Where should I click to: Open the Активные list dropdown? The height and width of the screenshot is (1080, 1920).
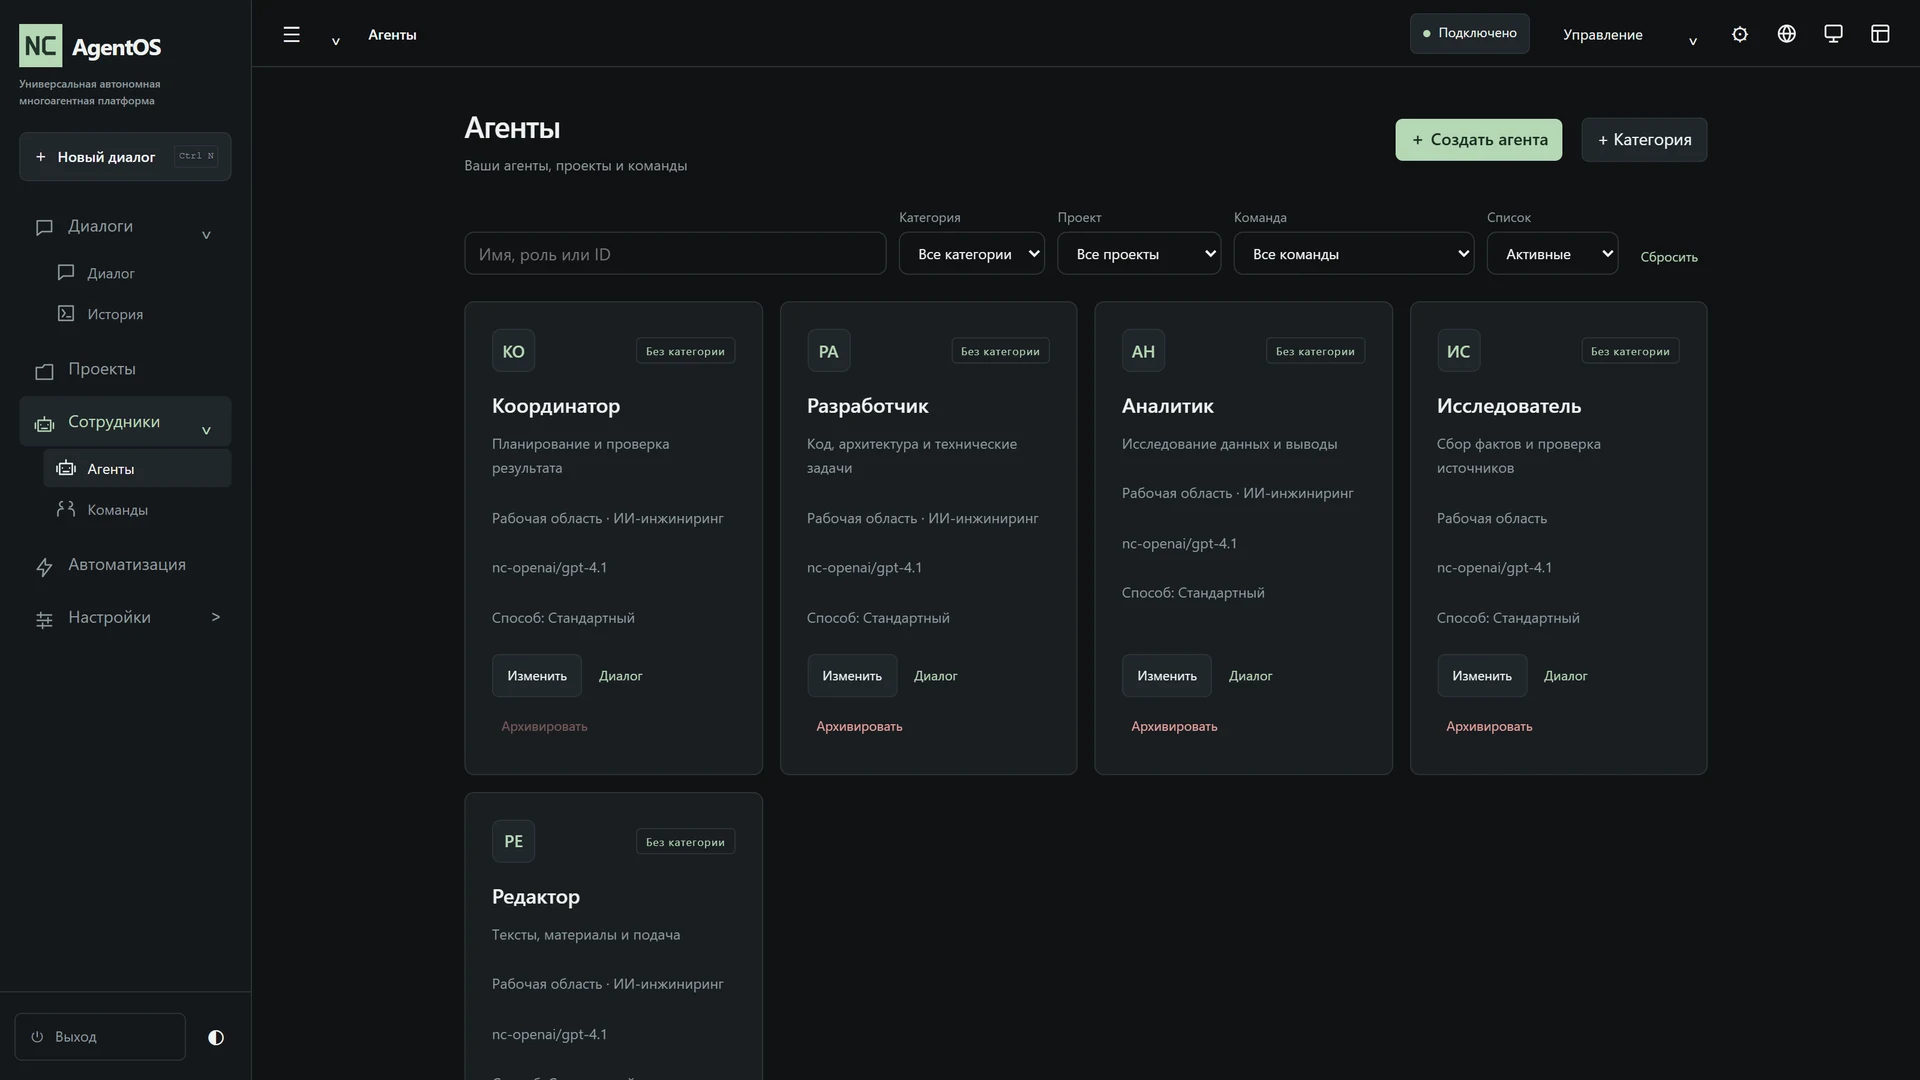[1552, 254]
